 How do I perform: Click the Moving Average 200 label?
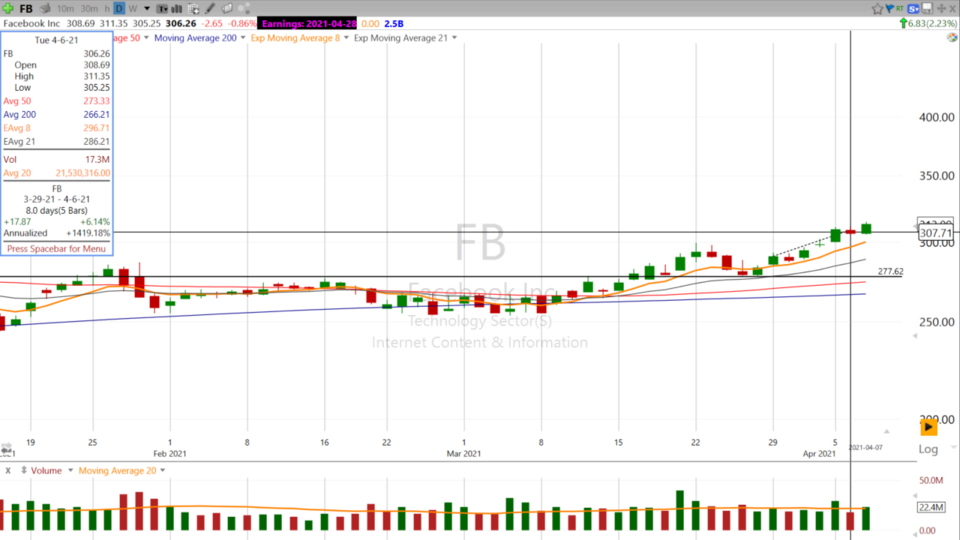(x=195, y=38)
